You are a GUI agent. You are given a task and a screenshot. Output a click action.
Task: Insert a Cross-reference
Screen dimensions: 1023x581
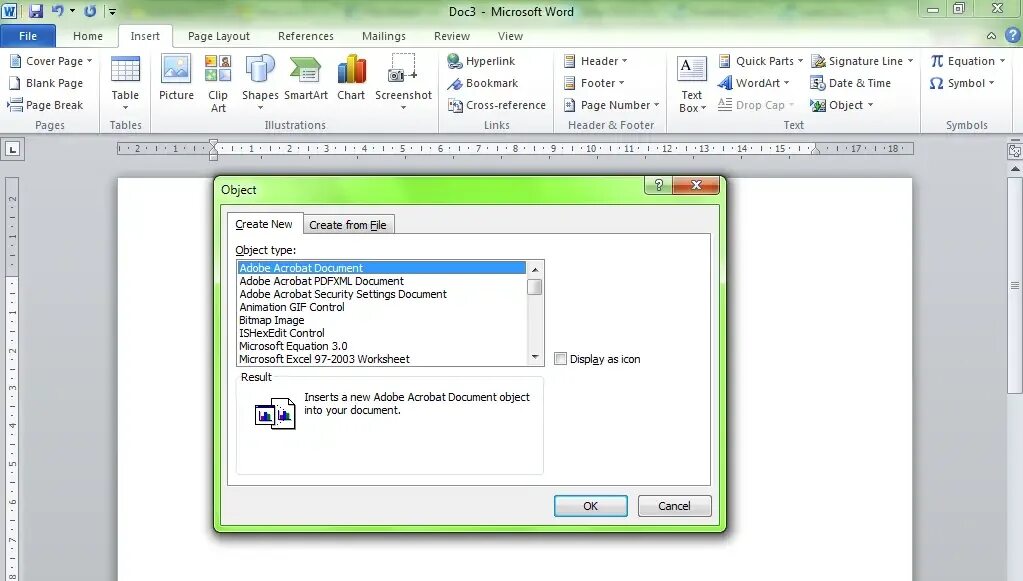click(x=496, y=105)
